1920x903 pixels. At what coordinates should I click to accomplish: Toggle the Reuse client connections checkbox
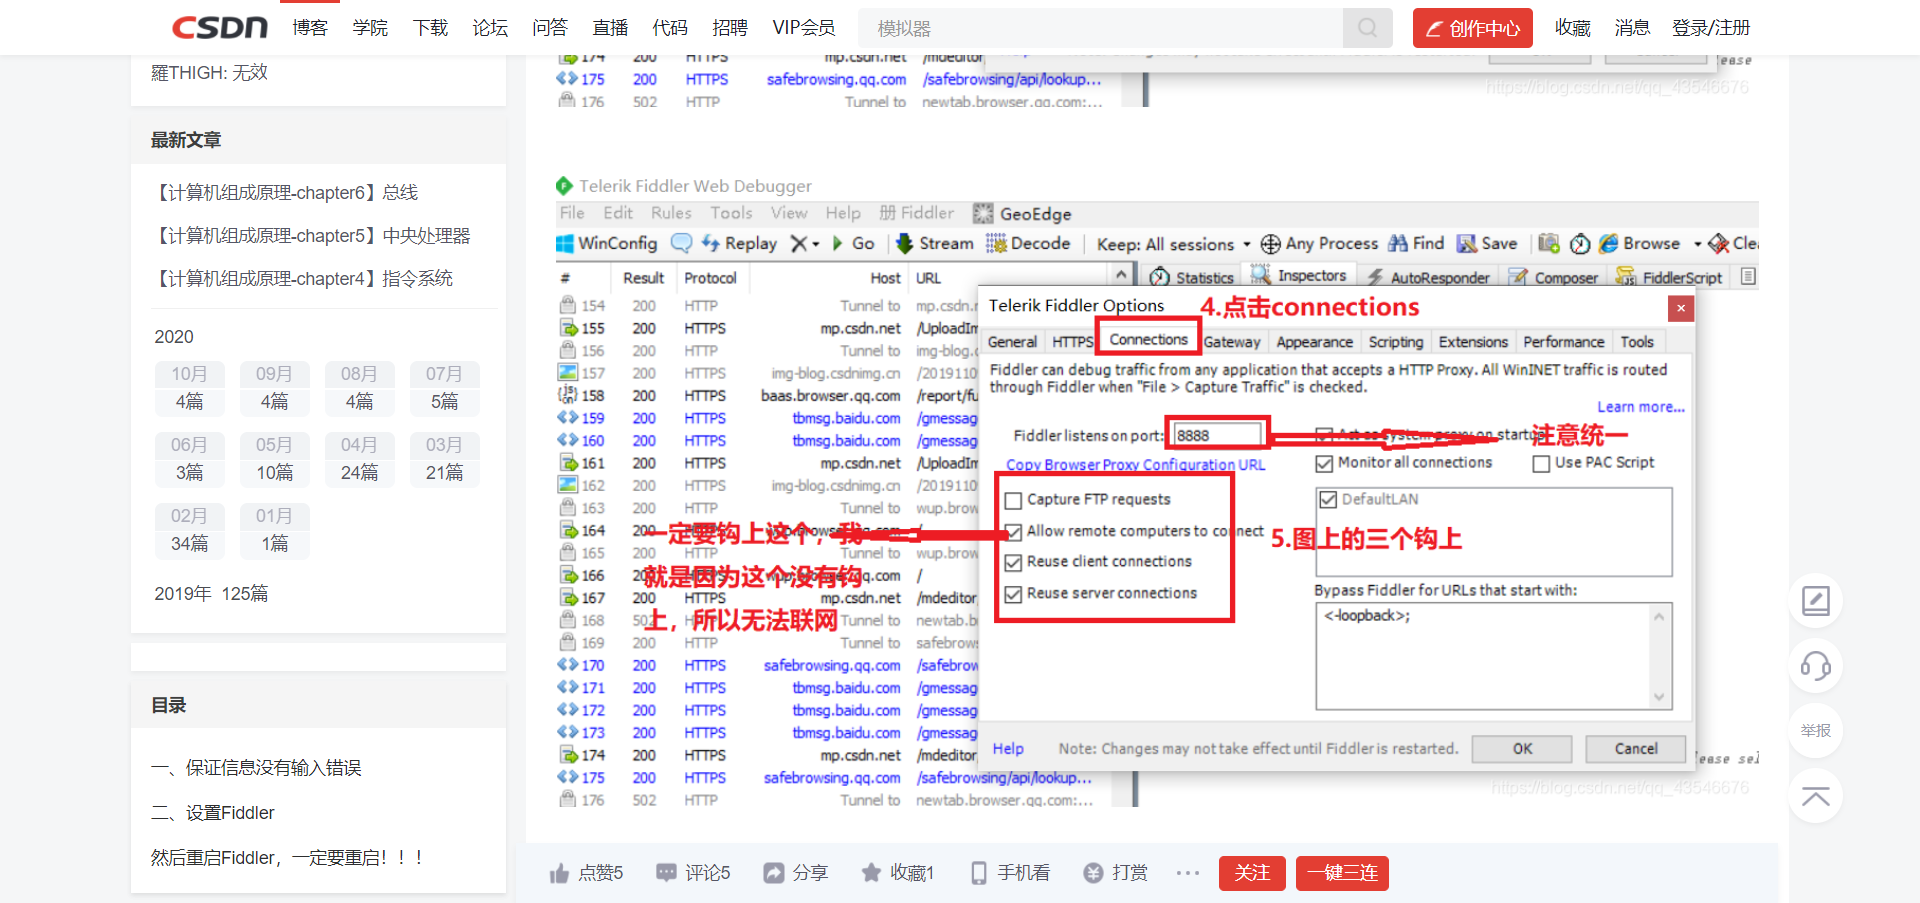click(1013, 562)
